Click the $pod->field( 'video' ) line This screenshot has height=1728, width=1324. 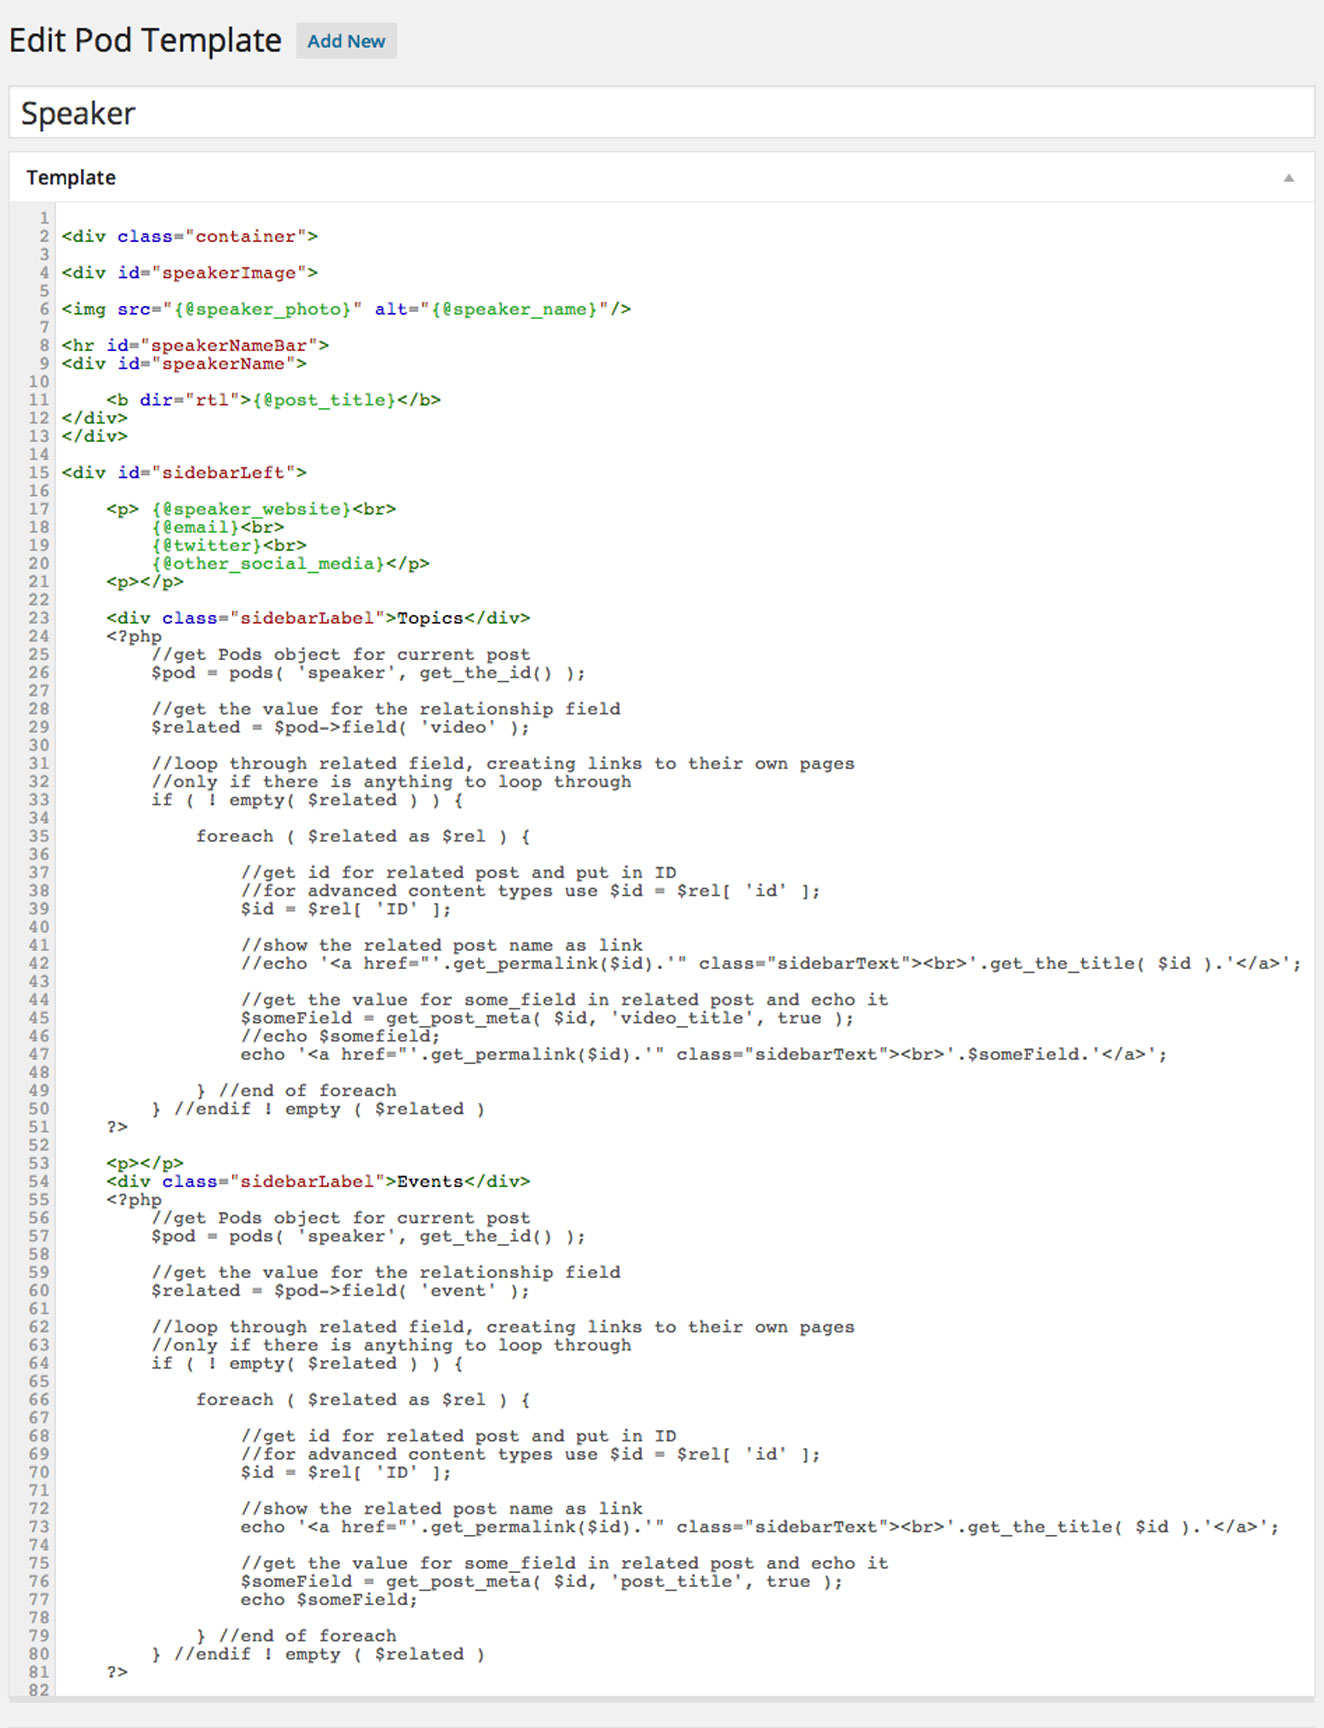(x=341, y=728)
